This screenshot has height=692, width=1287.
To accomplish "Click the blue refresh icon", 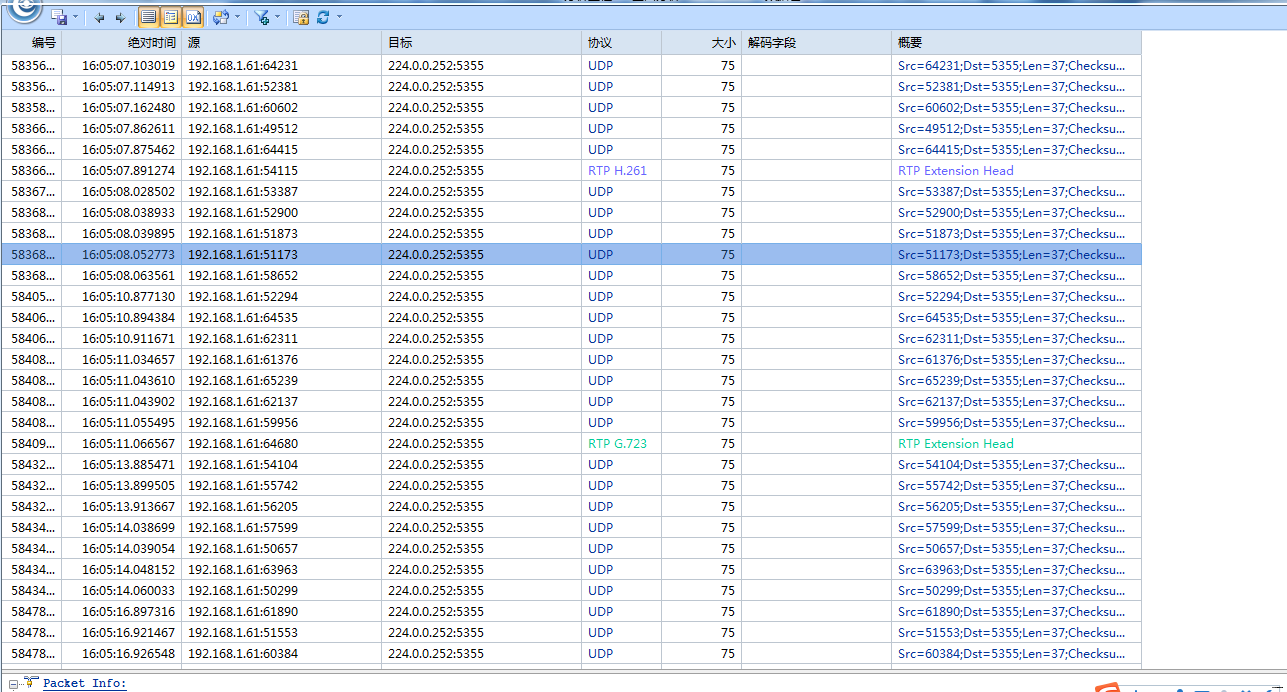I will [x=323, y=17].
